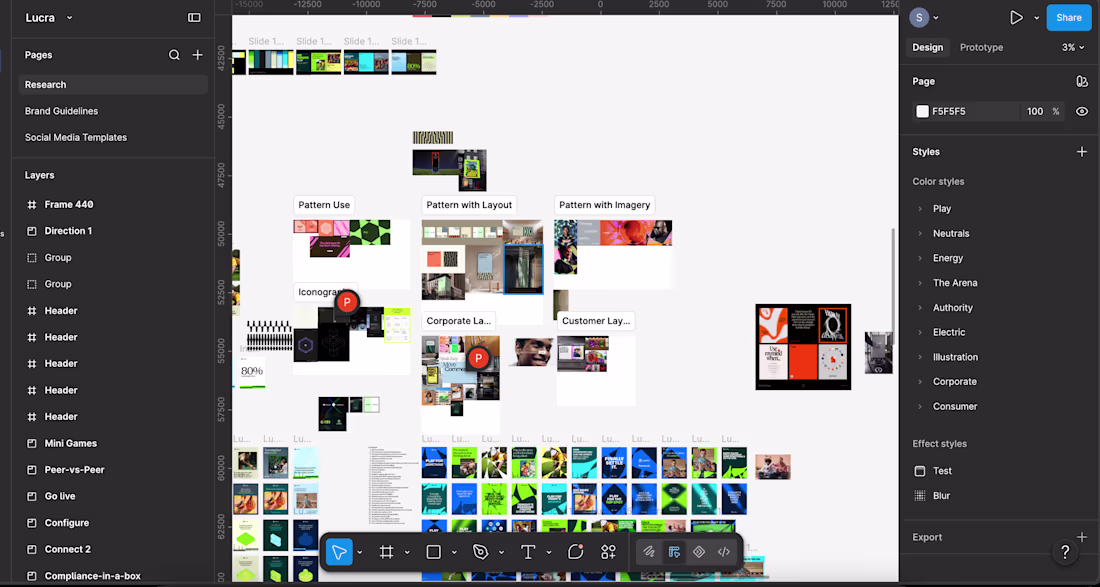Select the Frame tool

pos(386,553)
